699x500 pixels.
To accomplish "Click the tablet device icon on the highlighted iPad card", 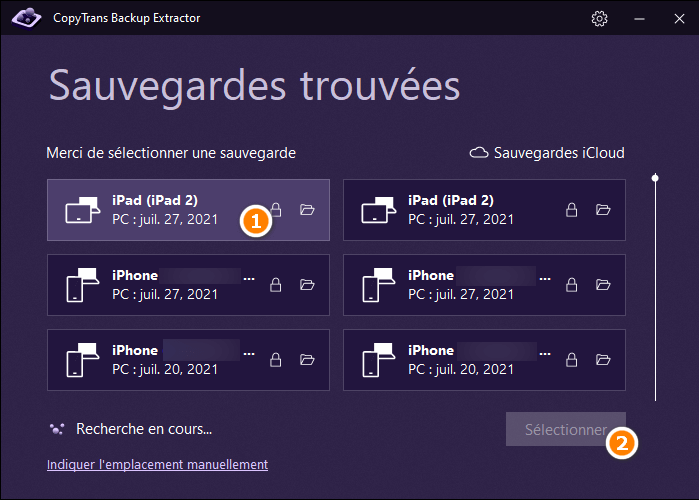I will pyautogui.click(x=82, y=209).
